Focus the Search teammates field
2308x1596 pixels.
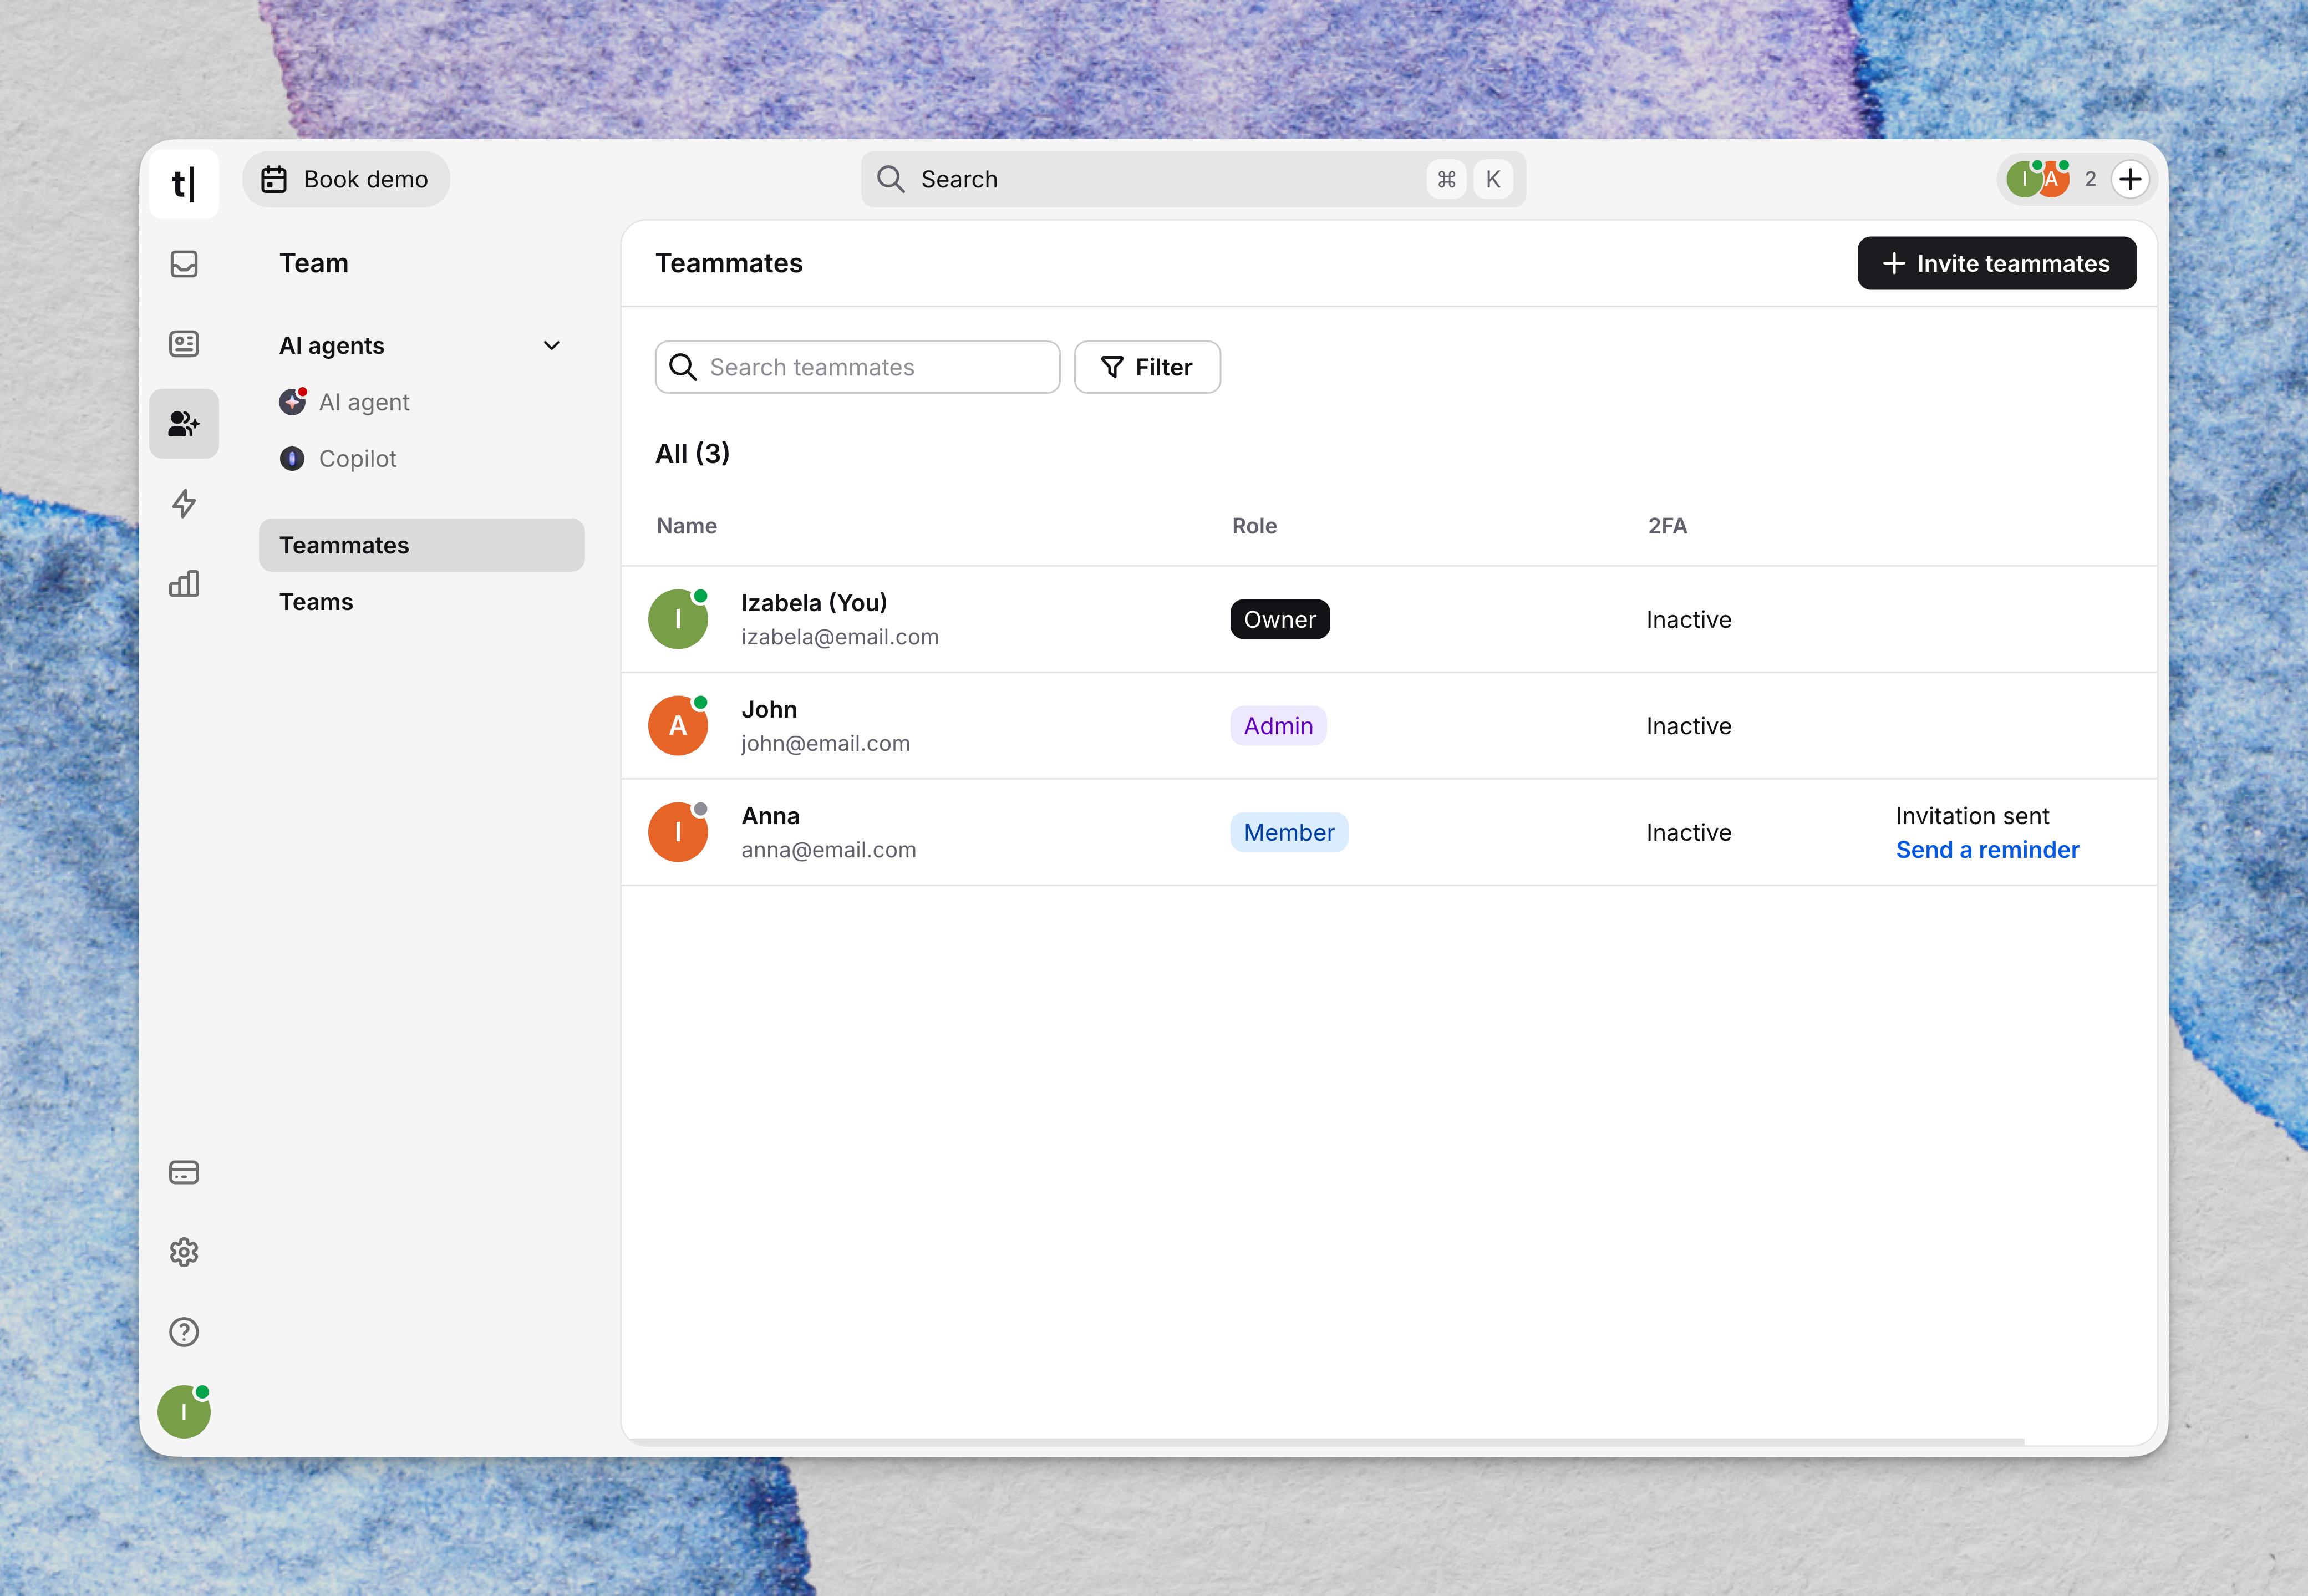coord(857,367)
